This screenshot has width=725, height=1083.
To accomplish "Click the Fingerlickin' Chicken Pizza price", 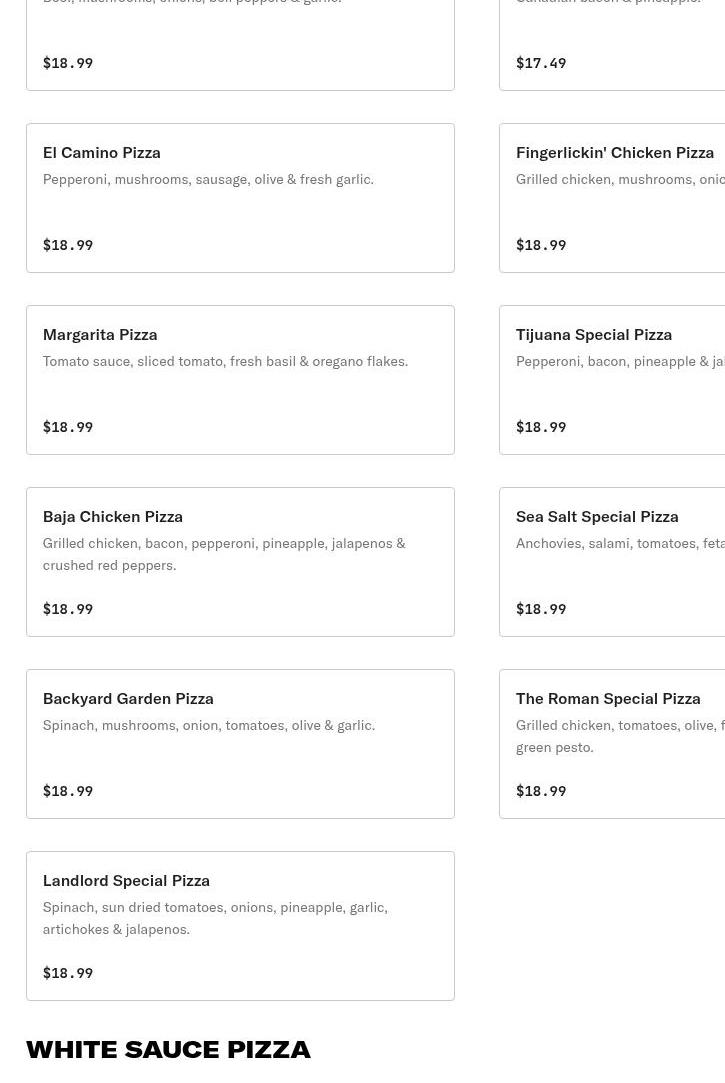I will (x=541, y=245).
